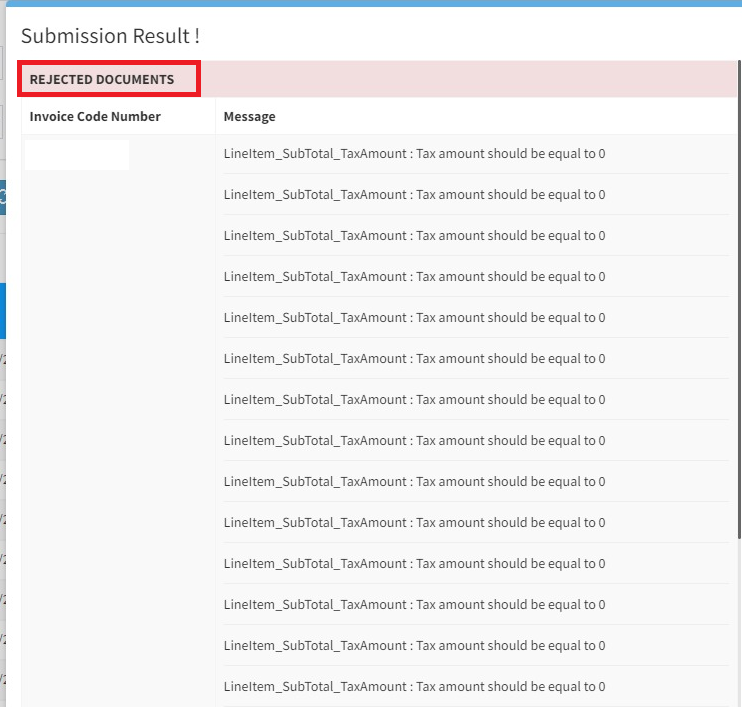Click the Submission Result ! dialog title
742x707 pixels.
[x=110, y=36]
